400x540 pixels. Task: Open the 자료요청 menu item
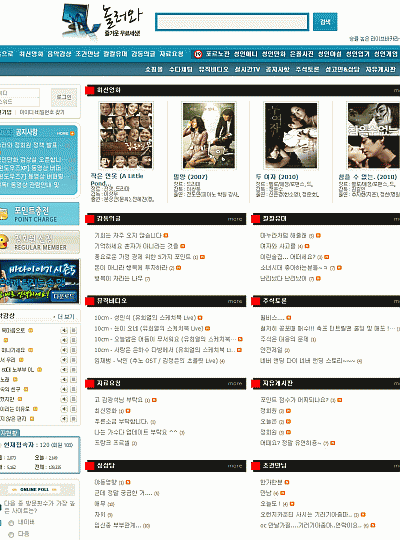pyautogui.click(x=171, y=54)
